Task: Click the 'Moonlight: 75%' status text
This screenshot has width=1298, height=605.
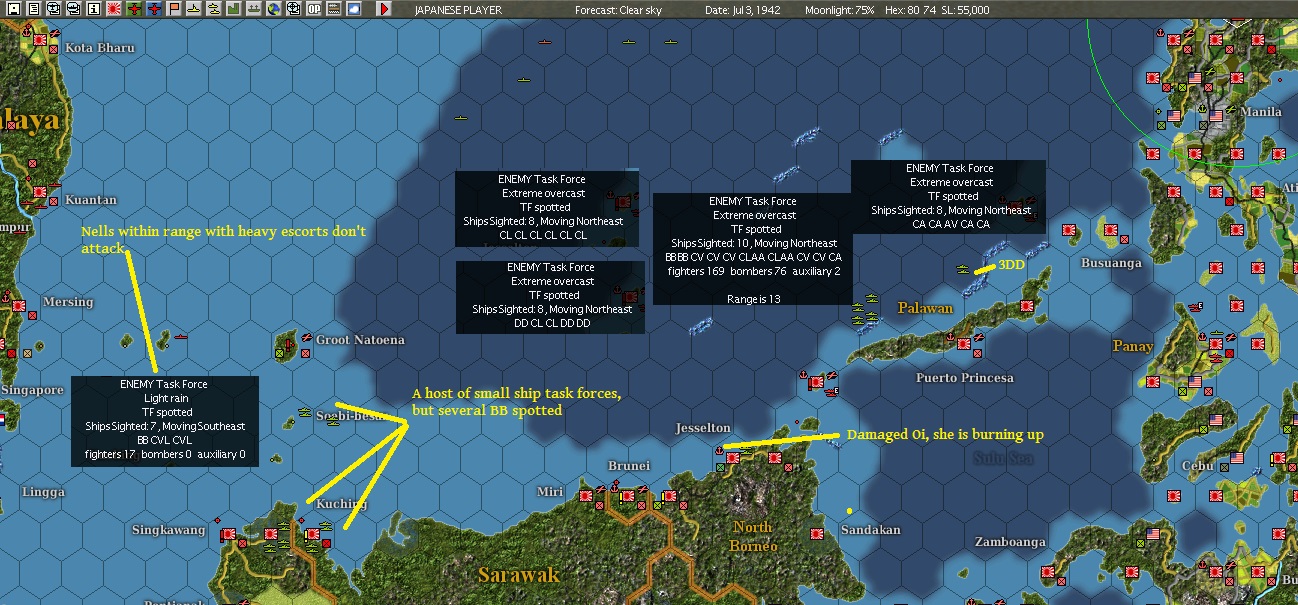Action: click(842, 10)
